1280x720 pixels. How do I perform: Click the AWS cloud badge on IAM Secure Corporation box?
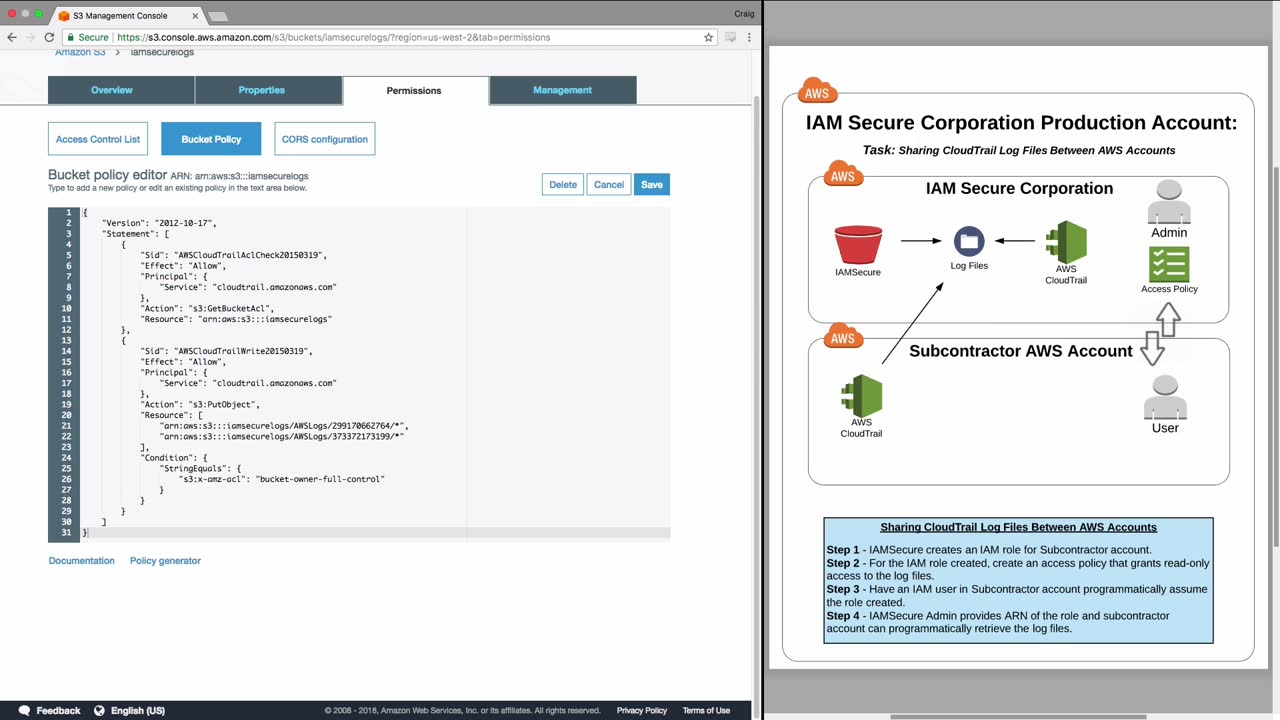(843, 173)
